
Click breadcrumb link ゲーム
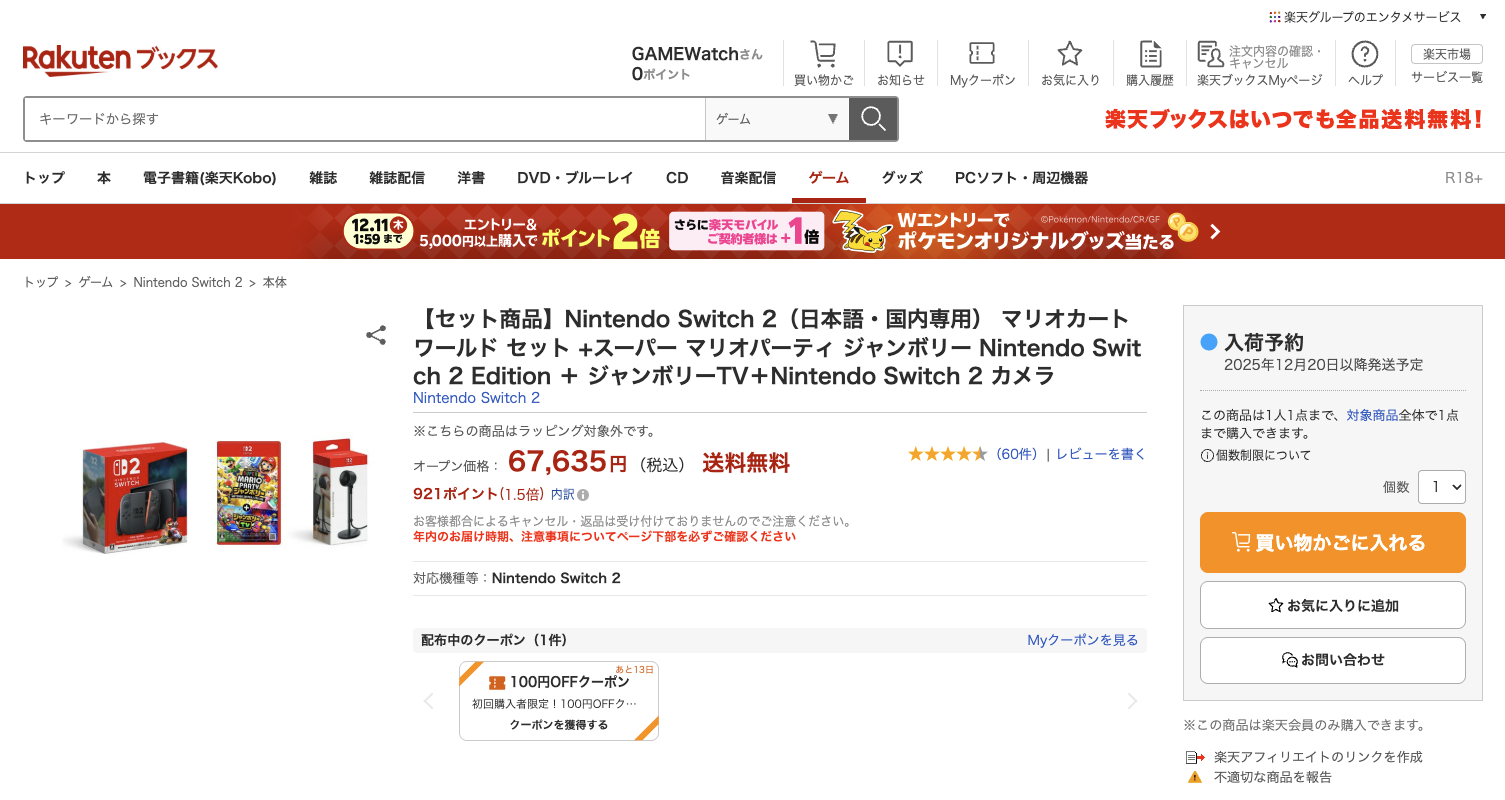tap(96, 283)
